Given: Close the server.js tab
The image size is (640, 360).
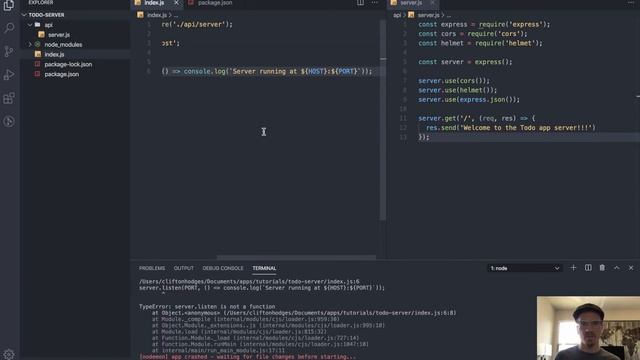Looking at the screenshot, I should (432, 3).
